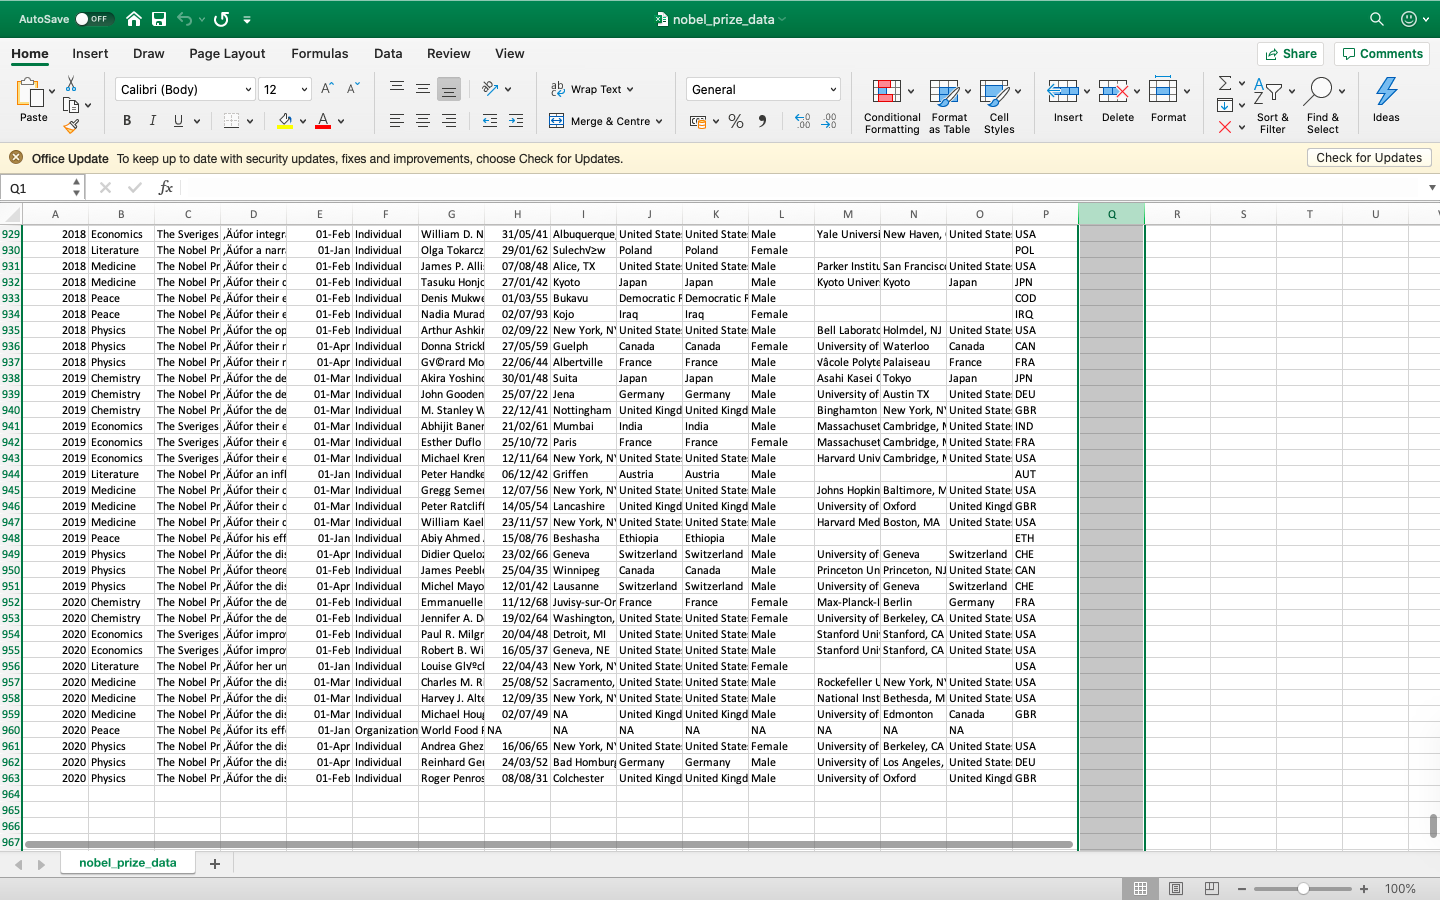The width and height of the screenshot is (1440, 900).
Task: Apply Bold formatting
Action: [x=126, y=120]
